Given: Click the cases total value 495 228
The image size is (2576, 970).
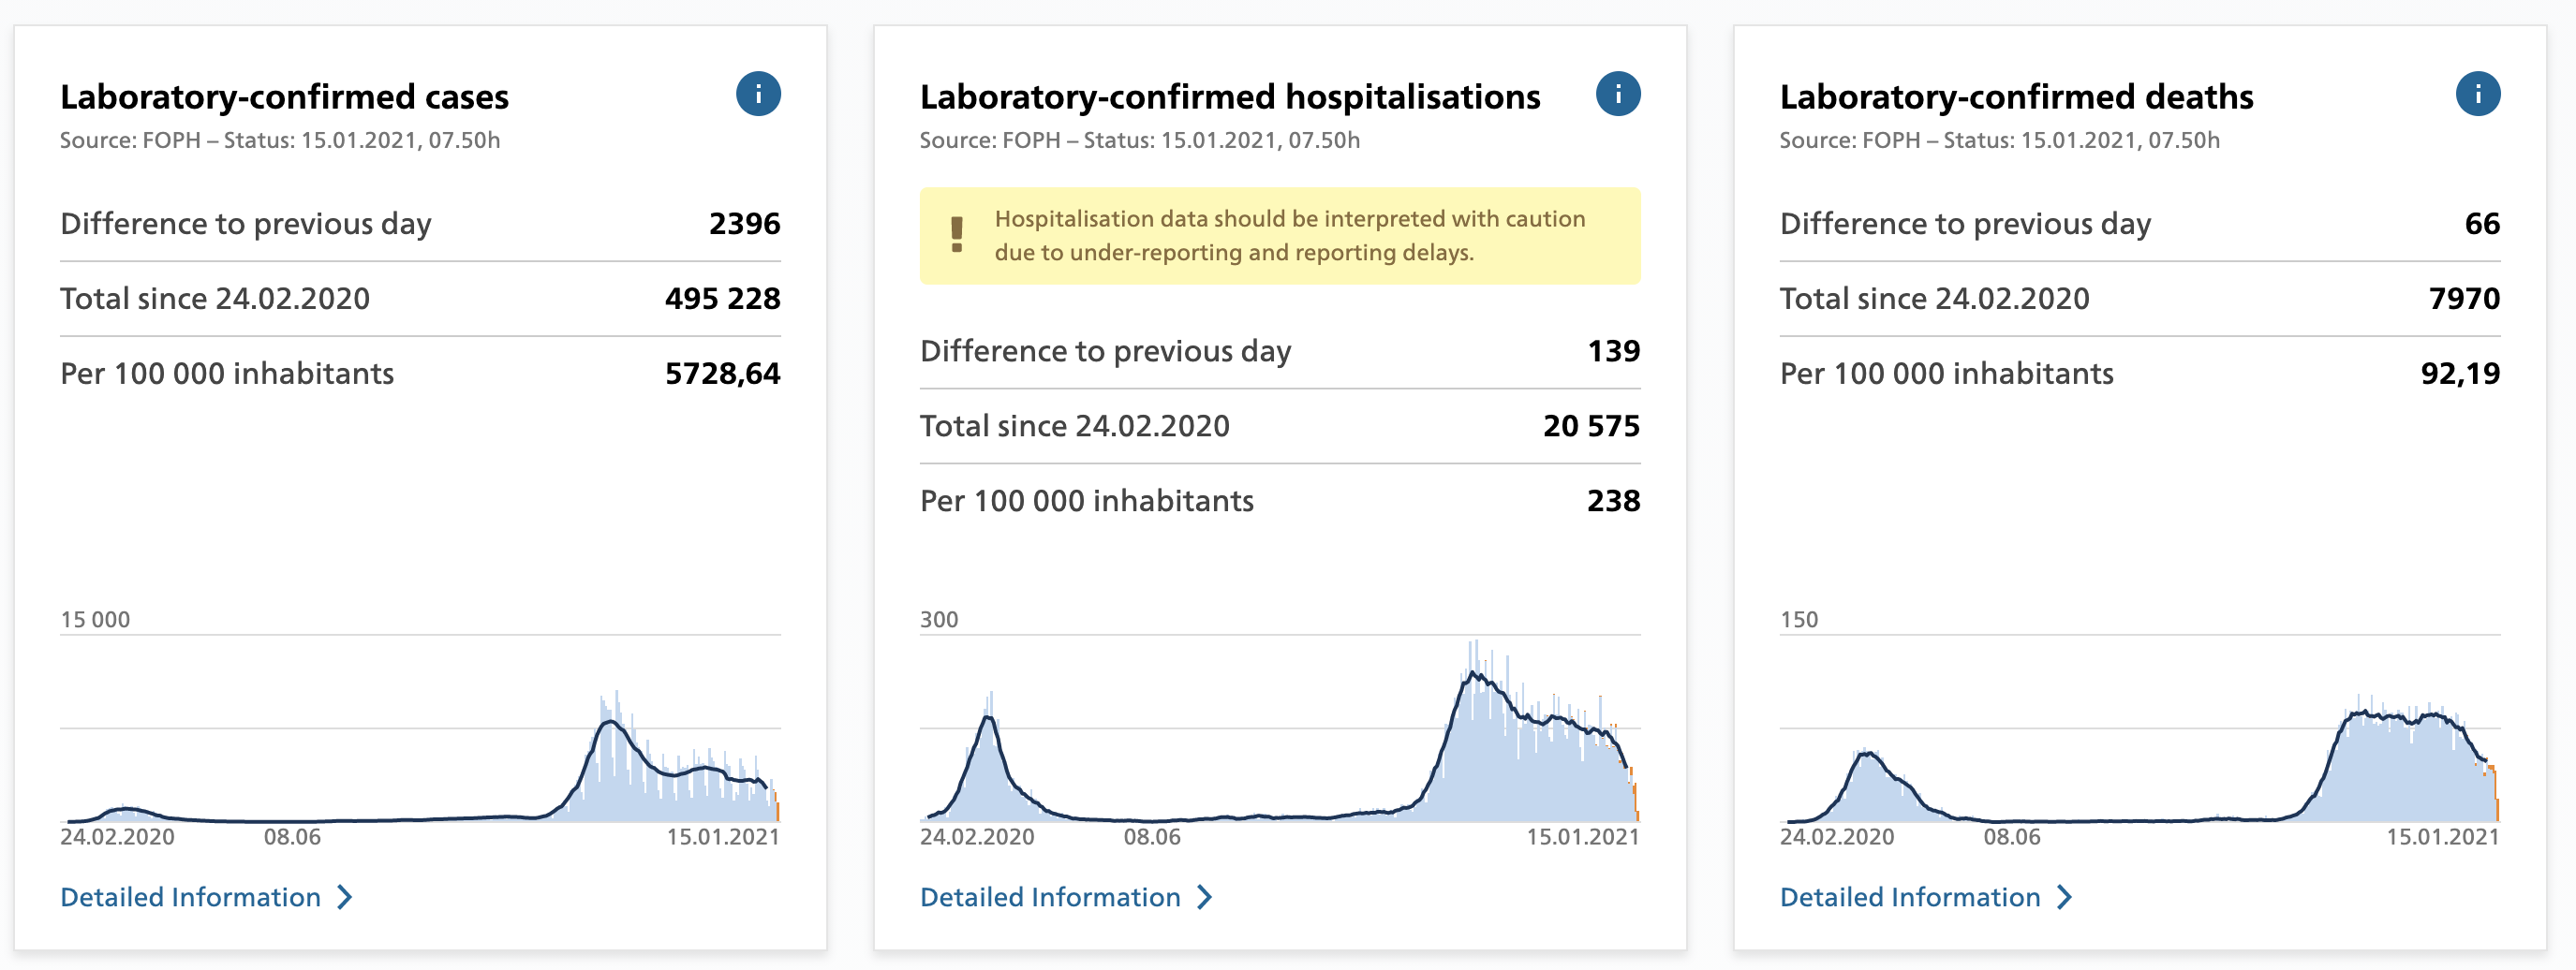Looking at the screenshot, I should coord(722,298).
